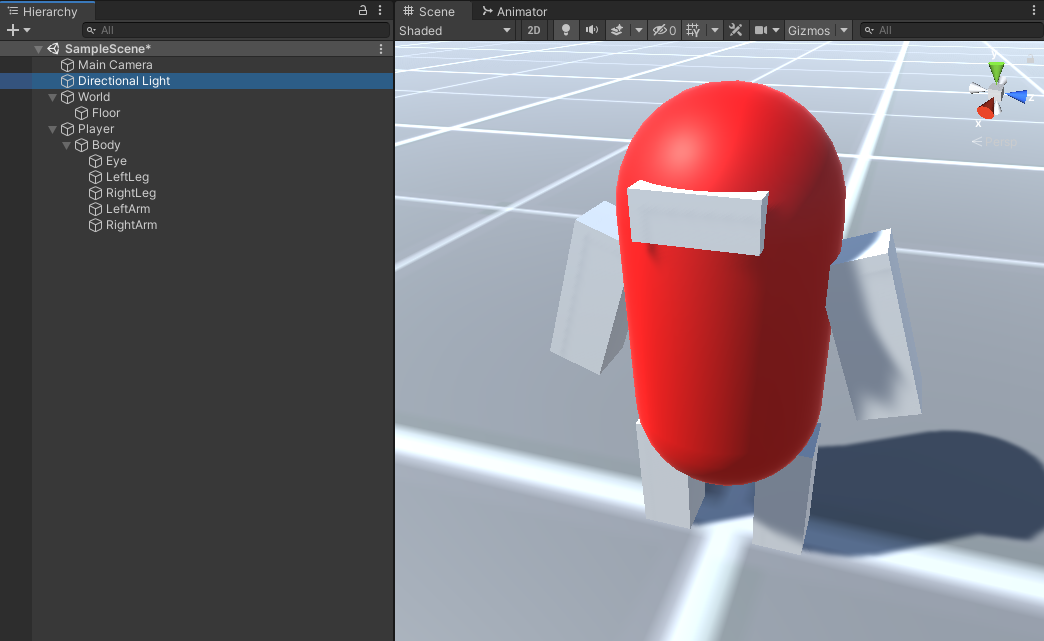Viewport: 1044px width, 641px height.
Task: Open the create object dropdown arrow
Action: pyautogui.click(x=27, y=30)
